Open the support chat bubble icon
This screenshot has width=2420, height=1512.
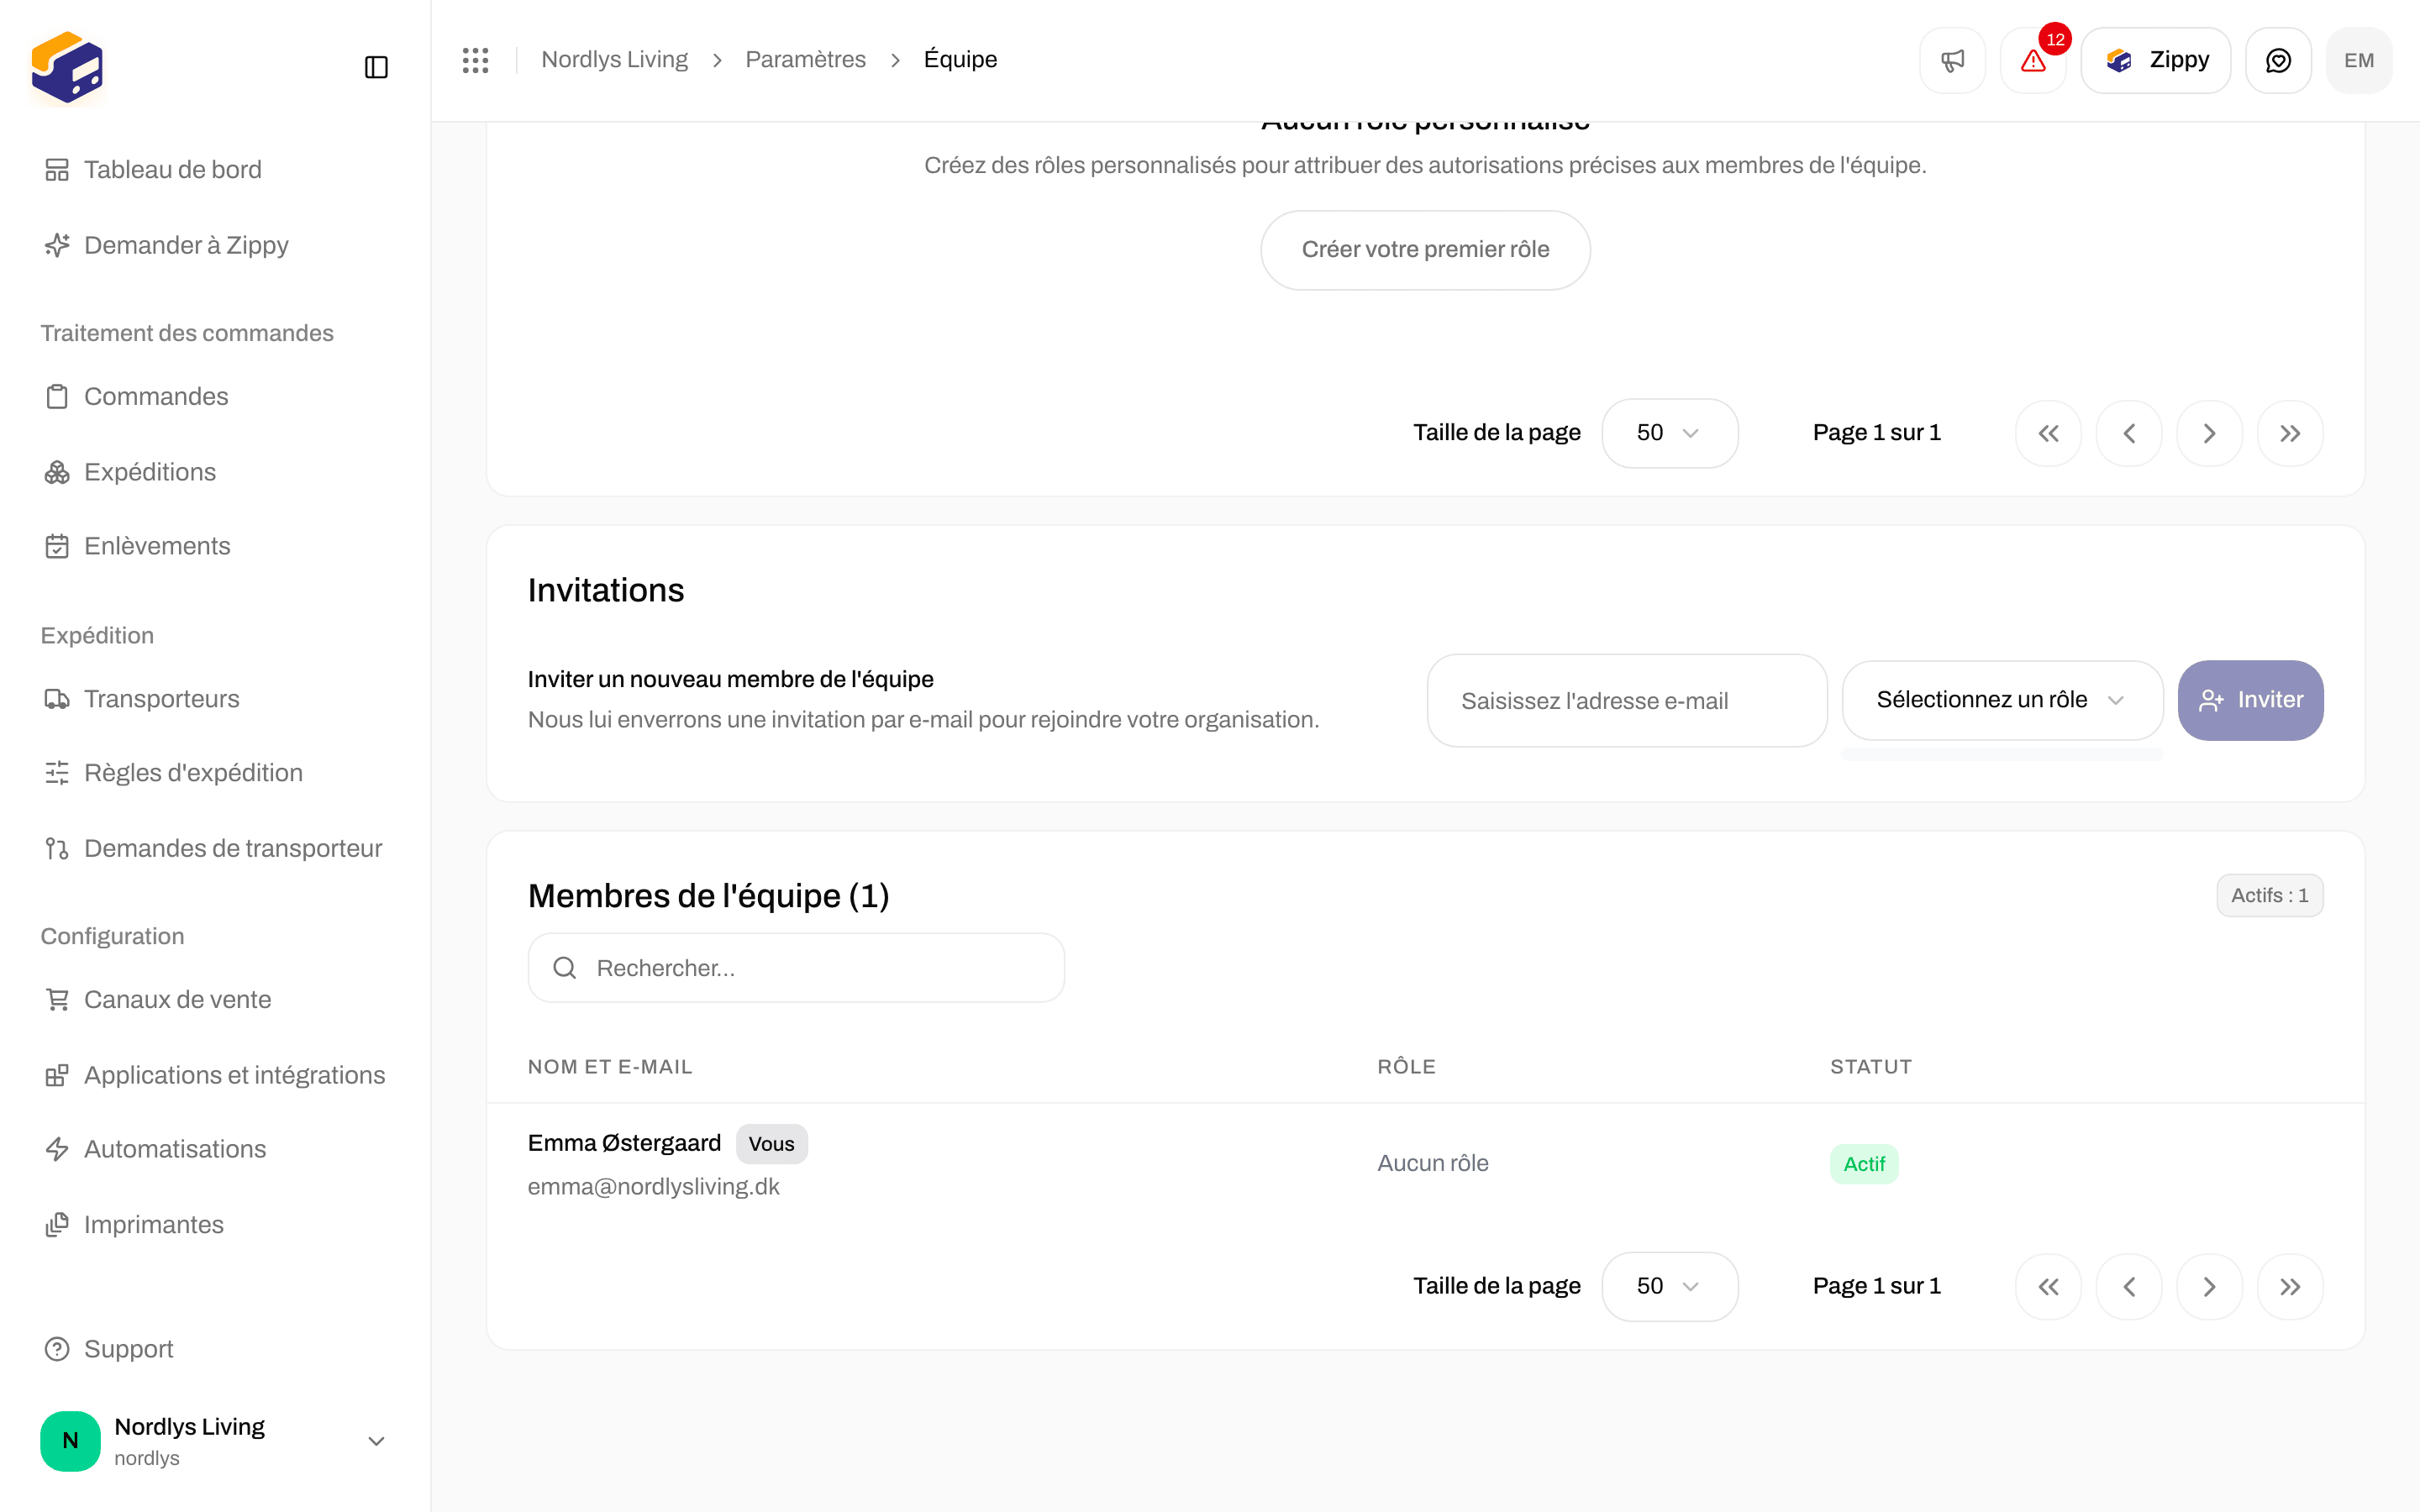coord(2278,60)
